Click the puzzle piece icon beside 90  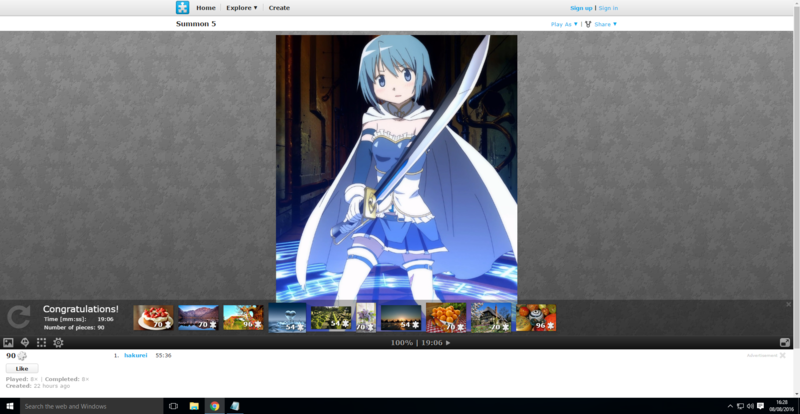click(22, 356)
